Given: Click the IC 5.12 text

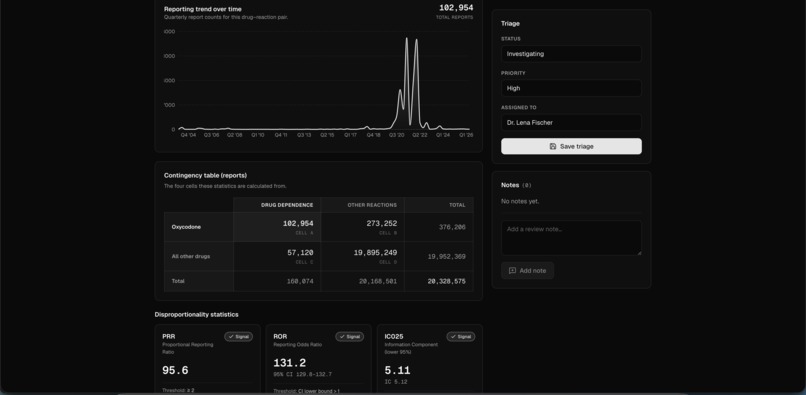Looking at the screenshot, I should click(396, 382).
